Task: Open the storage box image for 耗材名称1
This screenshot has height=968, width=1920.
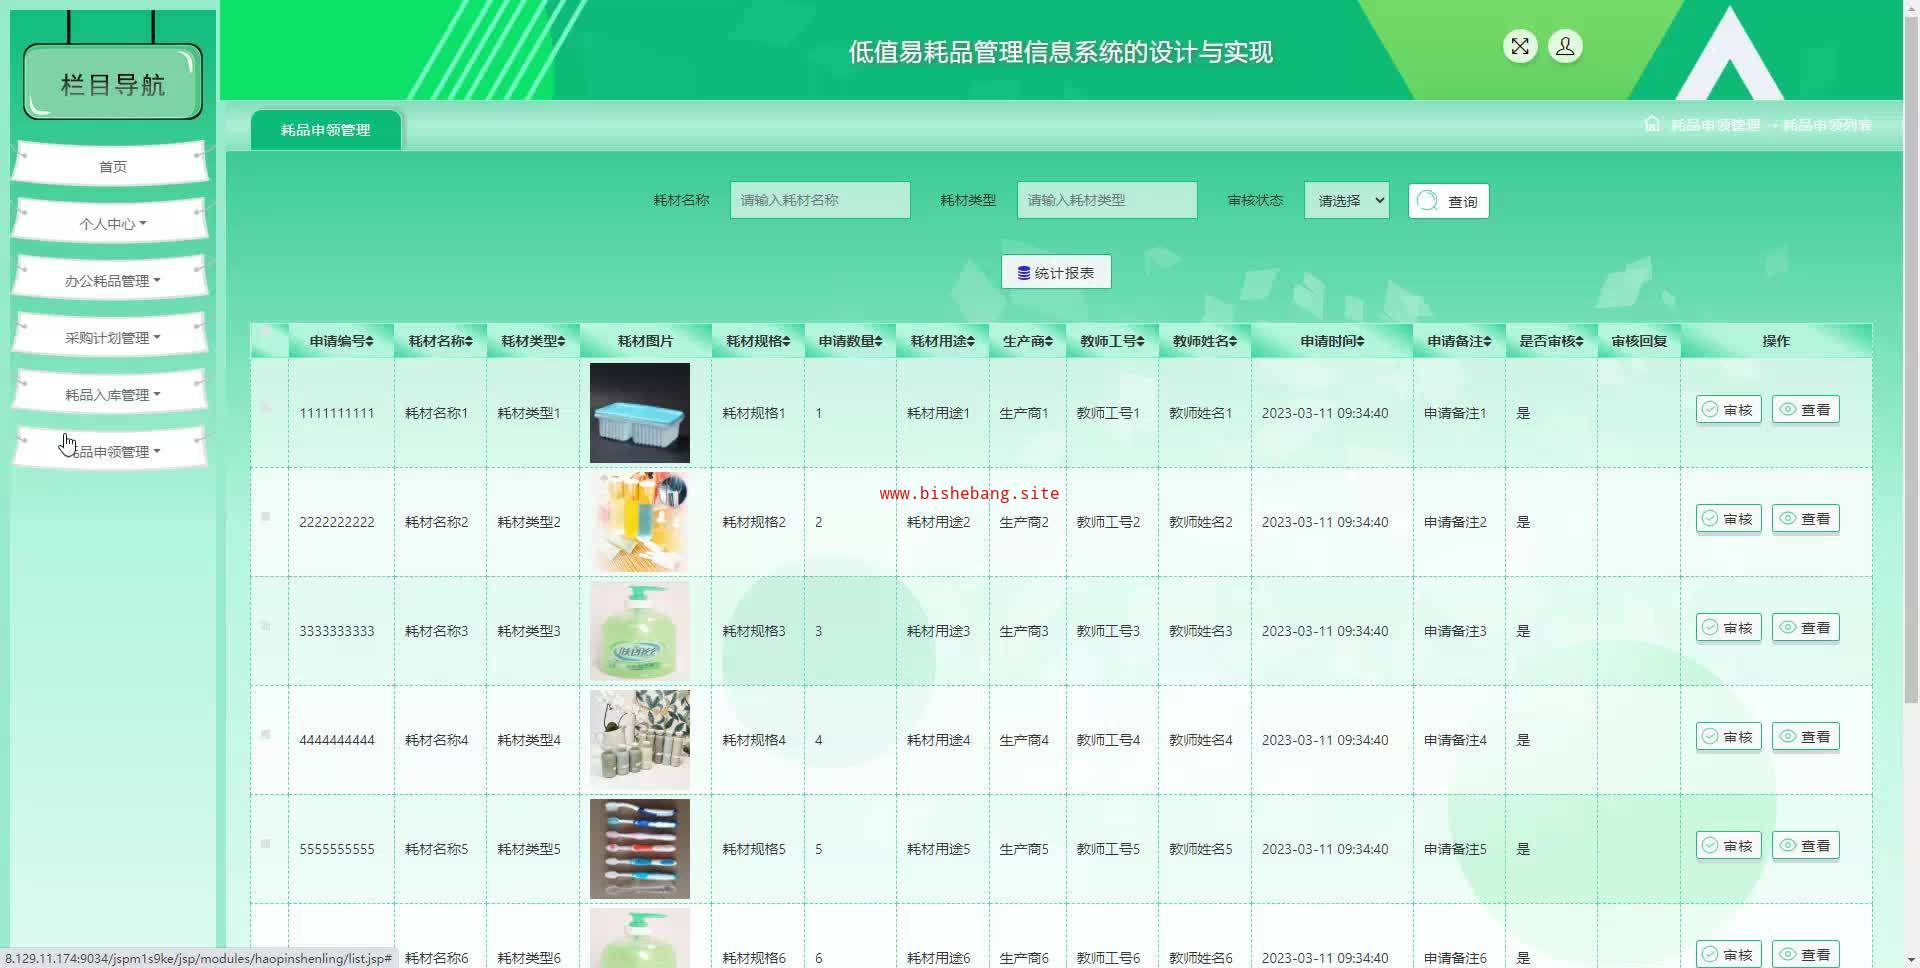Action: pyautogui.click(x=640, y=413)
